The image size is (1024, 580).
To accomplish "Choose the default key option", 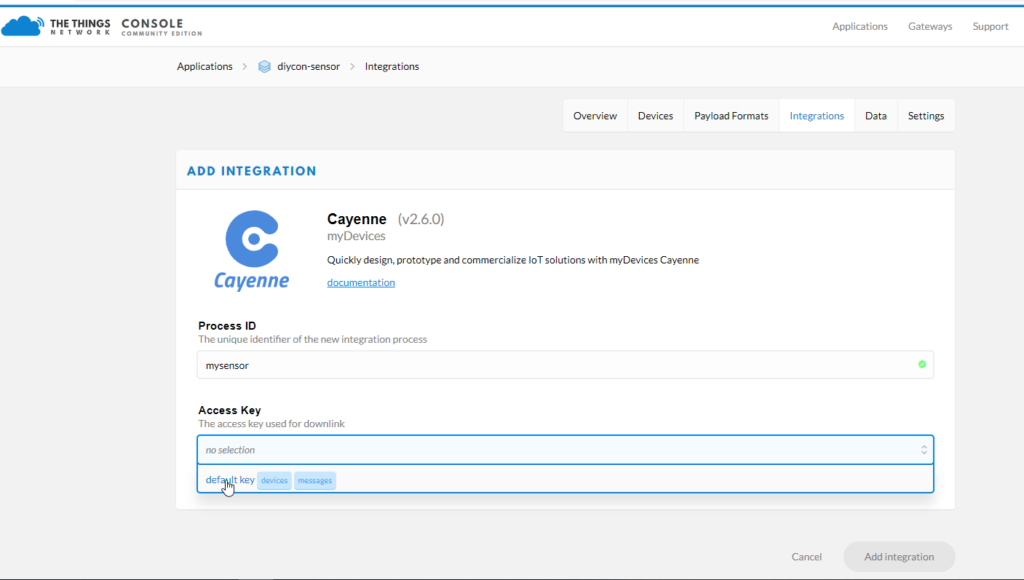I will click(566, 479).
